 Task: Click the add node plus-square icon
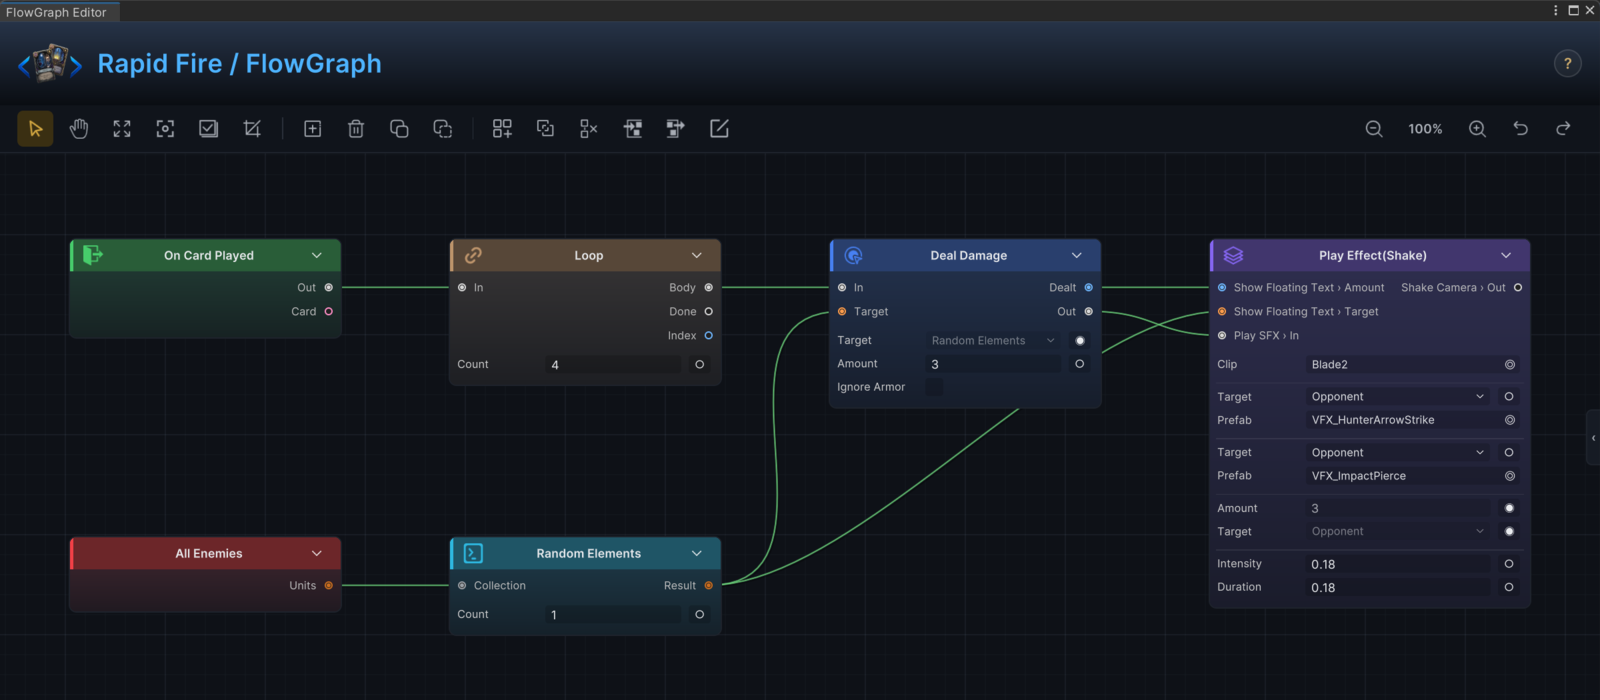pyautogui.click(x=312, y=129)
